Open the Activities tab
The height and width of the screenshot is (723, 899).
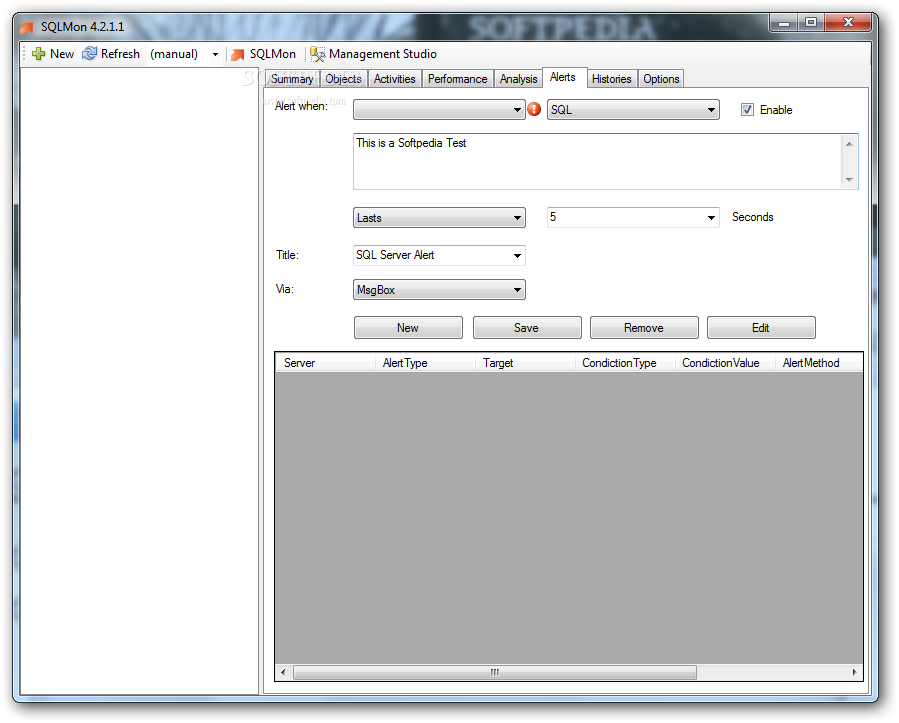(x=394, y=79)
